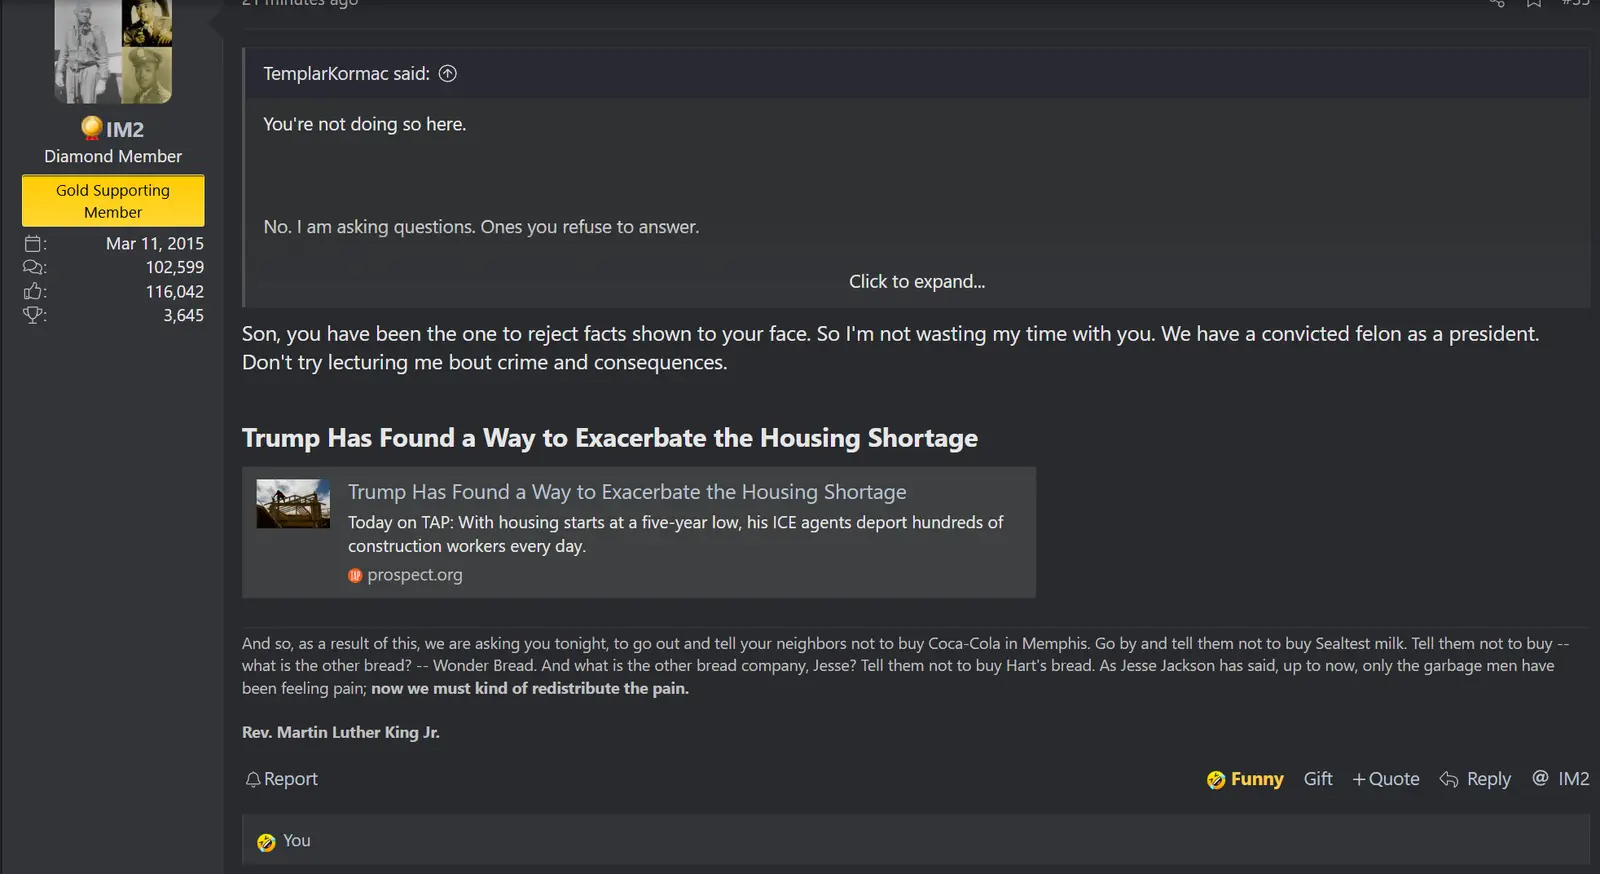This screenshot has height=874, width=1600.
Task: Expand the quoted post with Click to expand
Action: (x=917, y=282)
